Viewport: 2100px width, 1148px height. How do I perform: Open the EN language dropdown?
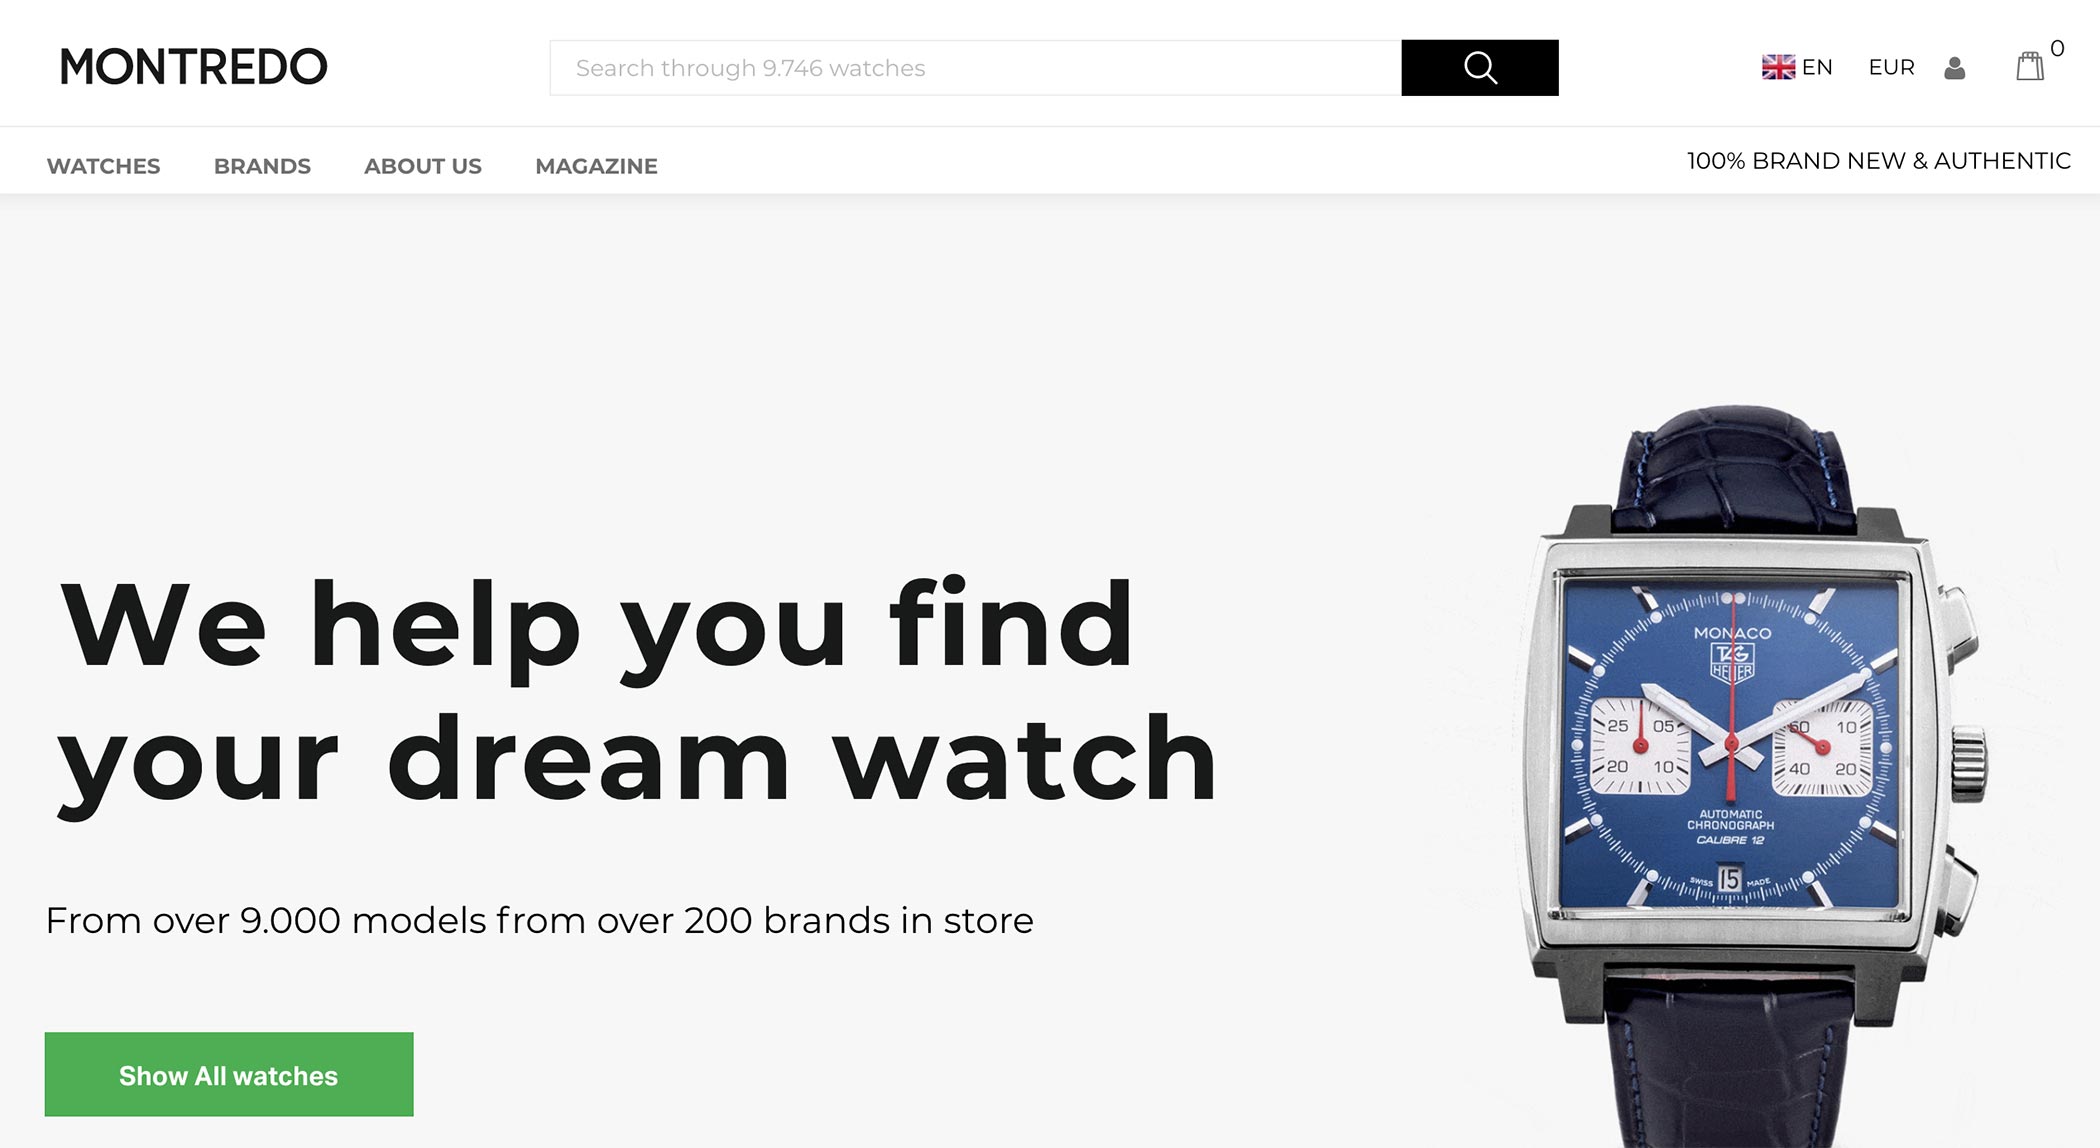pyautogui.click(x=1797, y=67)
